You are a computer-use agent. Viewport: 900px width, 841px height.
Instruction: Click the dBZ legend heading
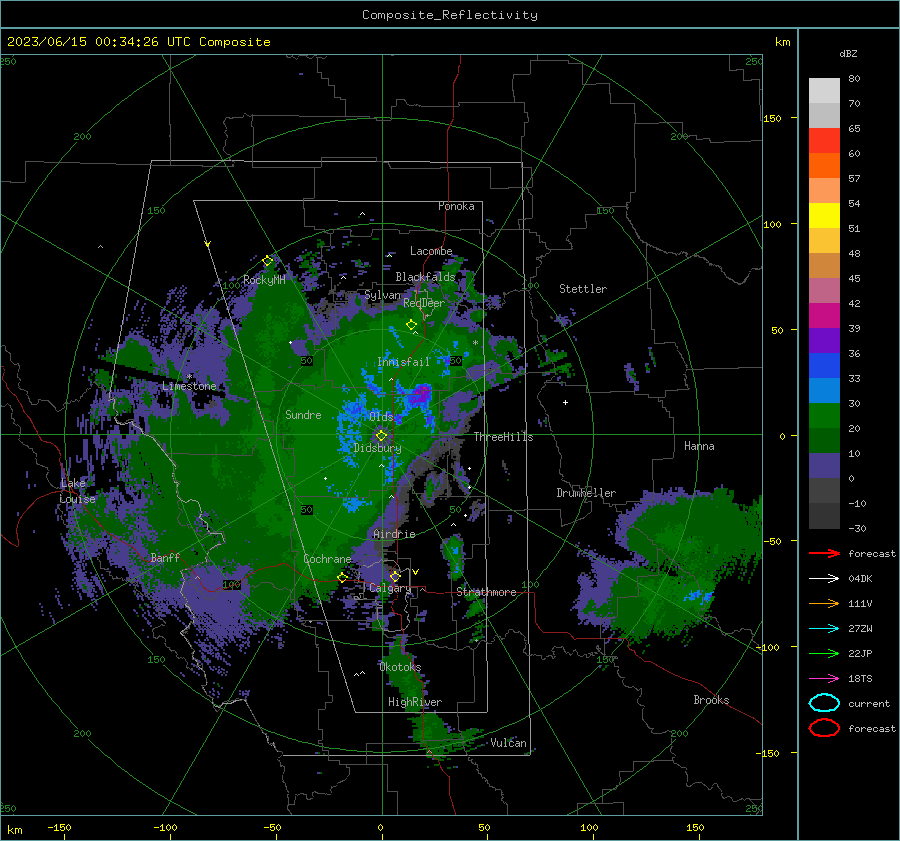click(848, 54)
